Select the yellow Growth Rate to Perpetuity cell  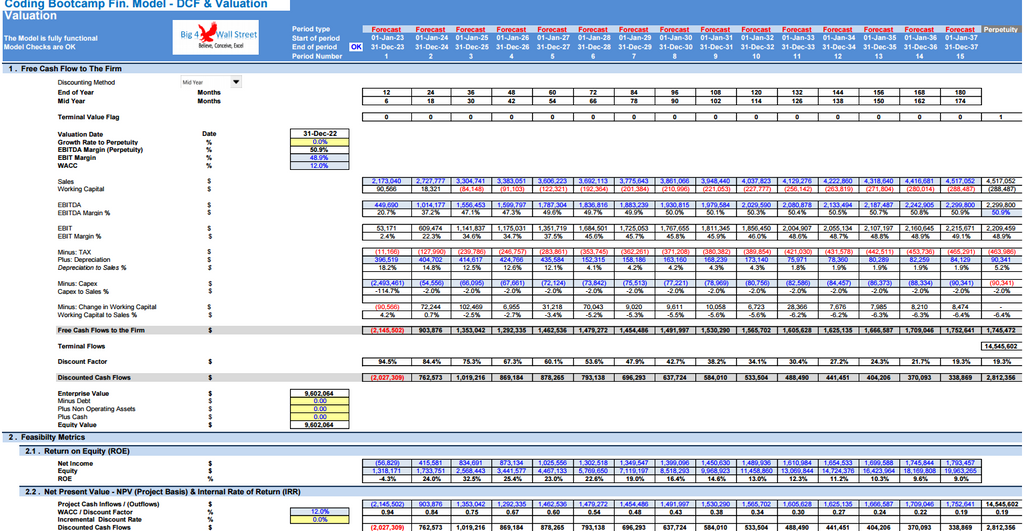(319, 142)
